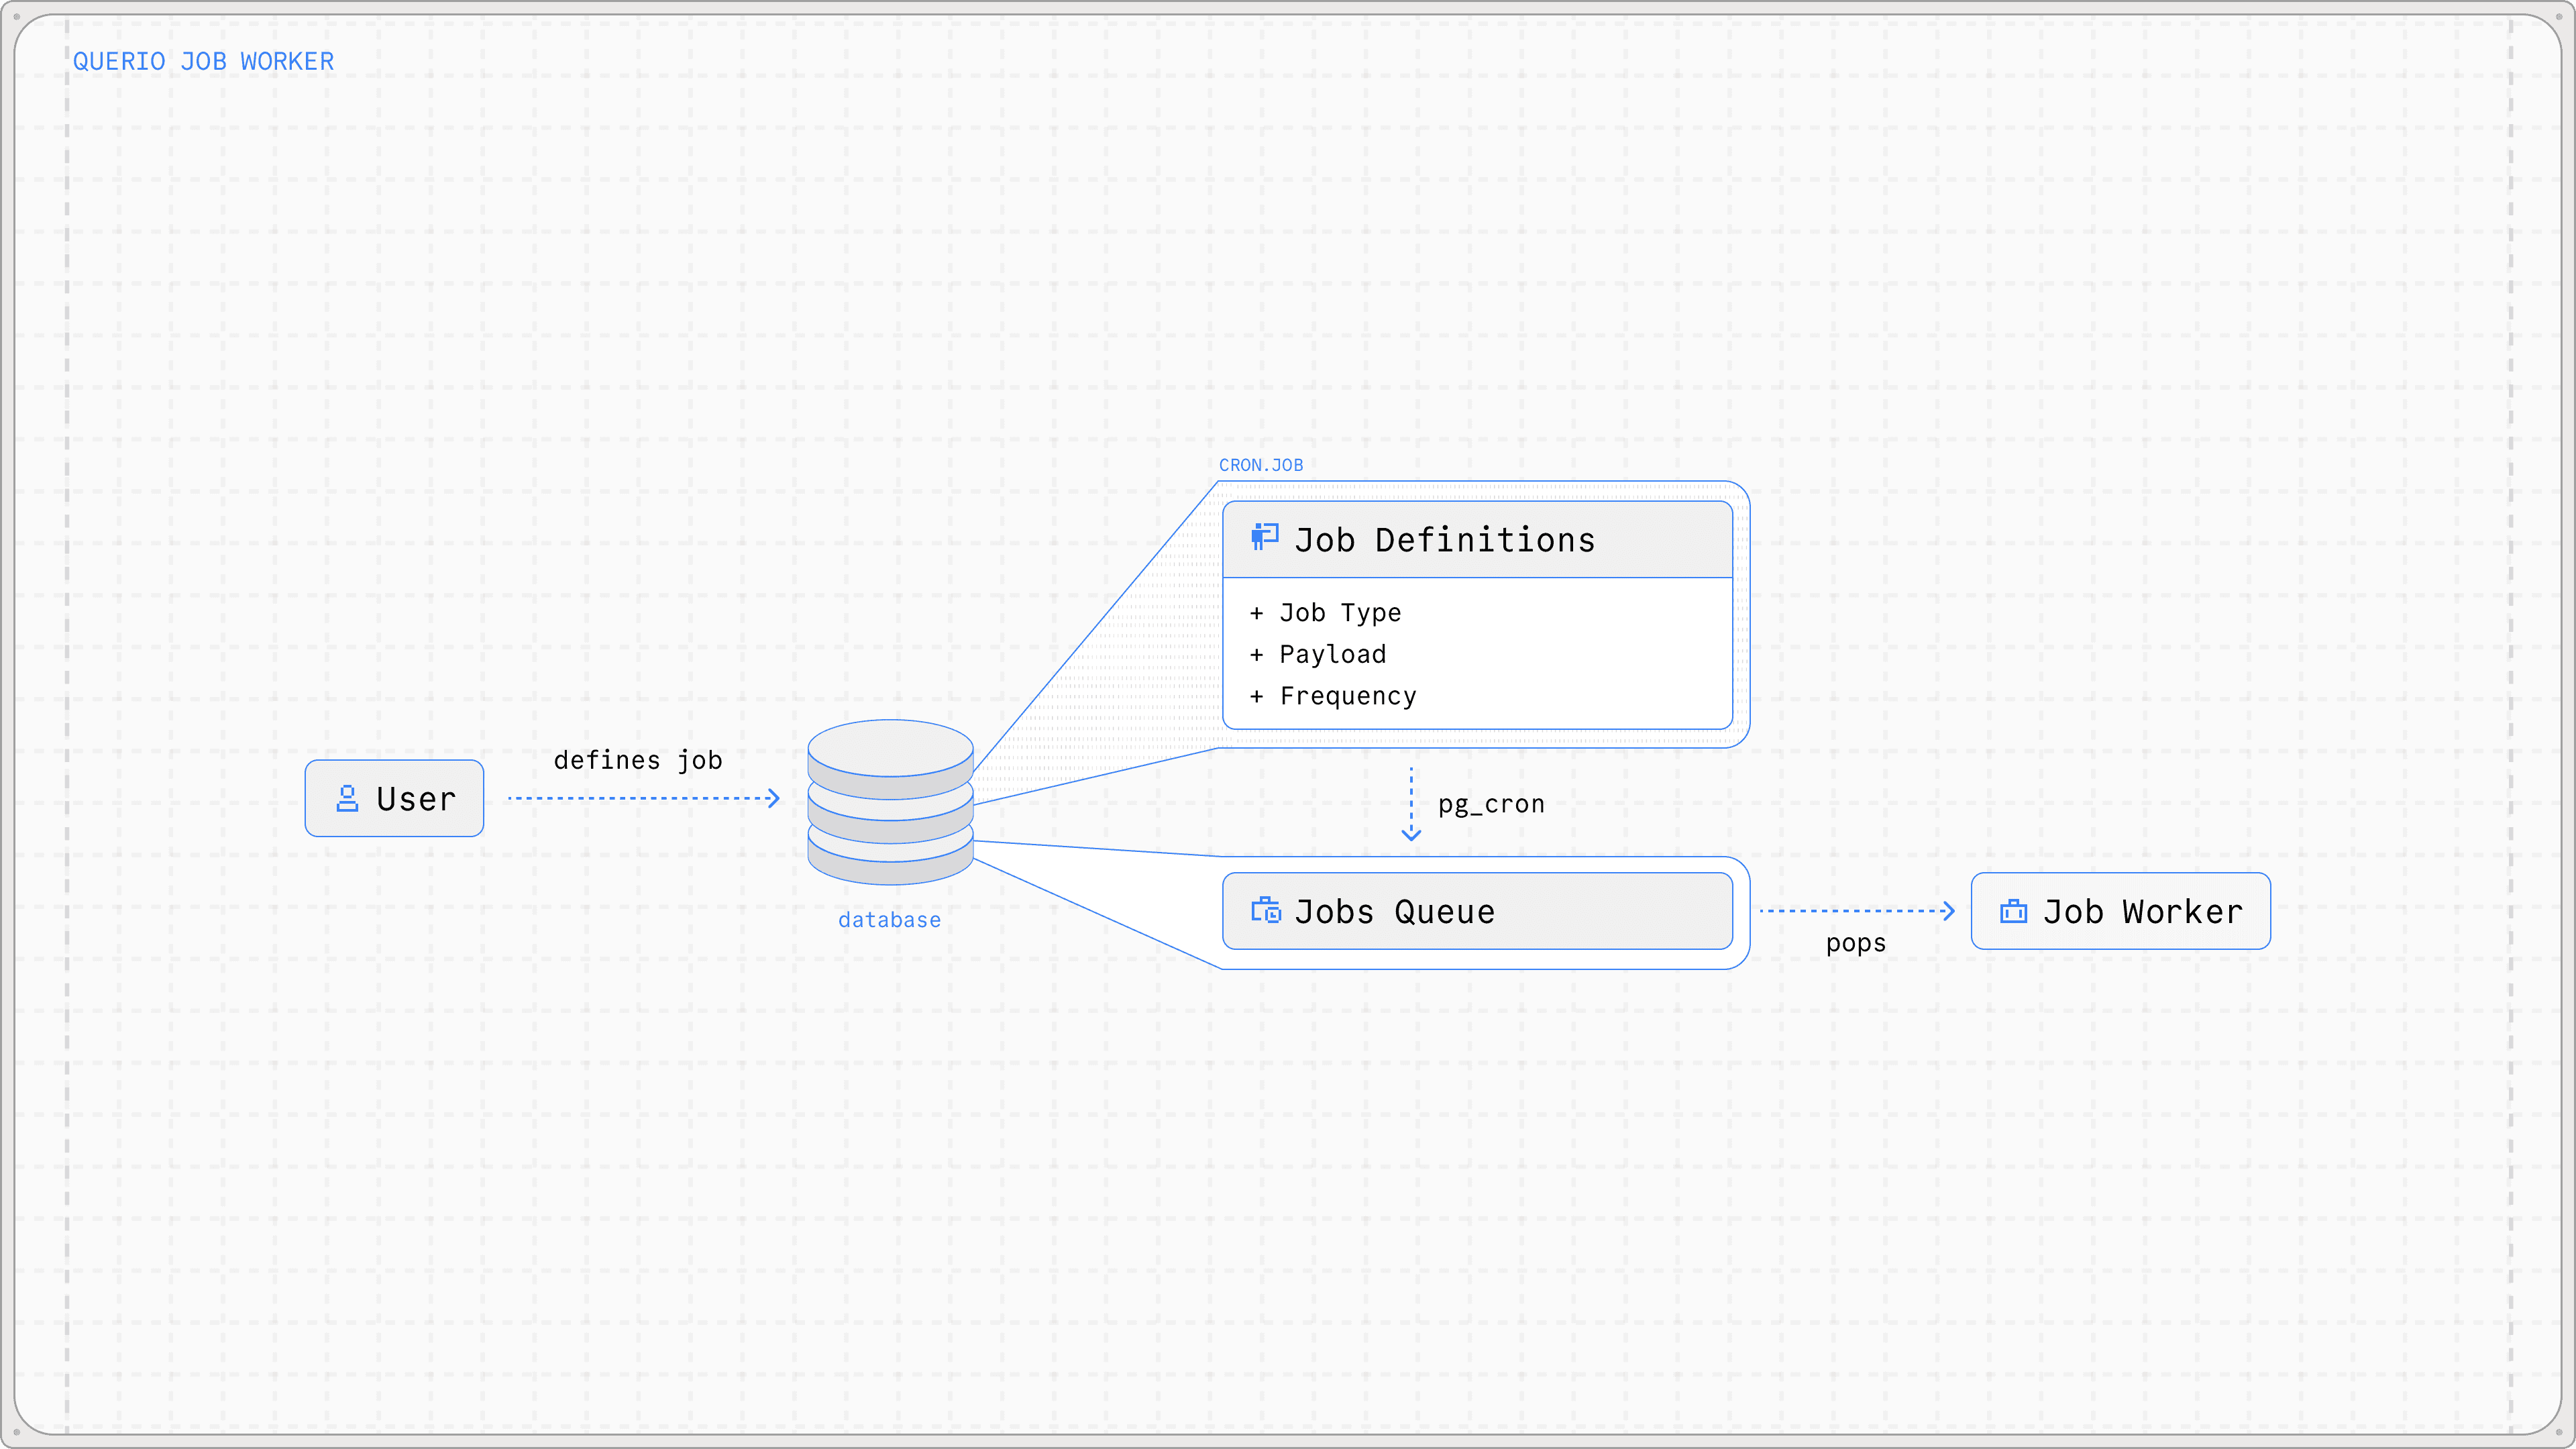Select the Job Definitions header
2576x1449 pixels.
click(x=1444, y=540)
